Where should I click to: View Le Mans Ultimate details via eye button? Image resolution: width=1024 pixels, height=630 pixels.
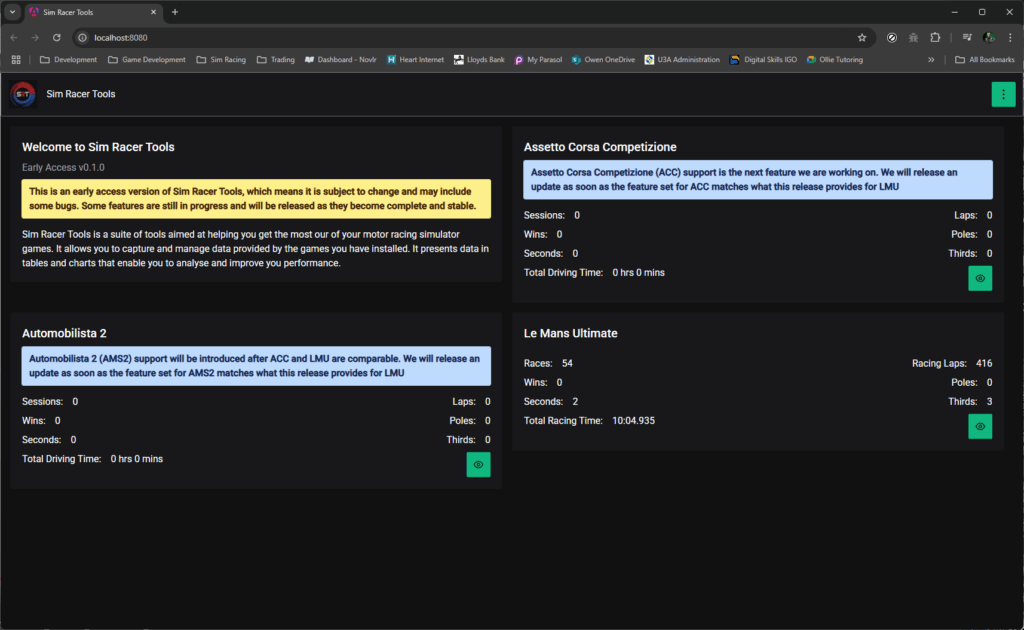(980, 426)
